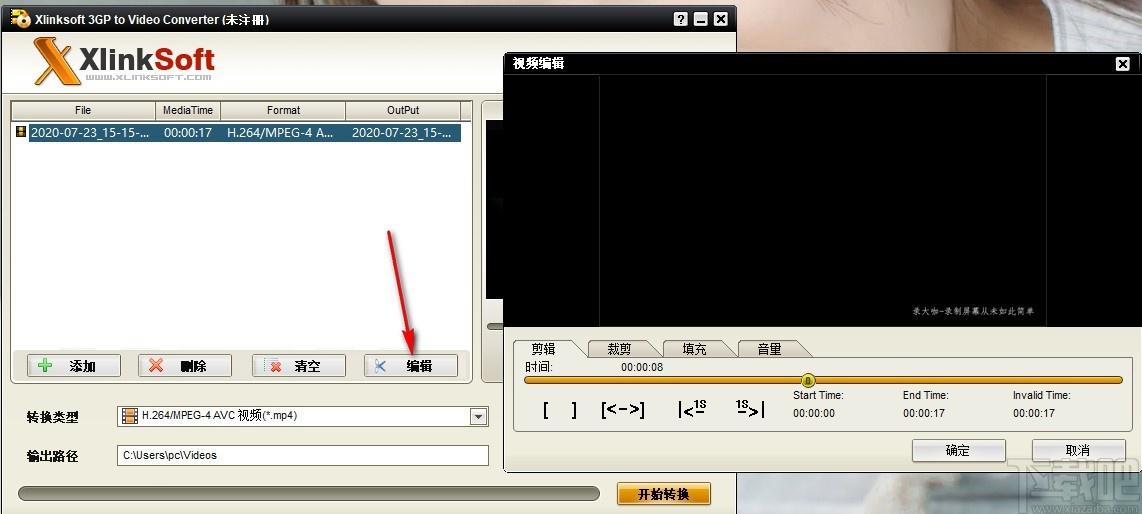Screen dimensions: 1142x514
Task: Close the 视频编辑 dialog
Action: [x=1122, y=64]
